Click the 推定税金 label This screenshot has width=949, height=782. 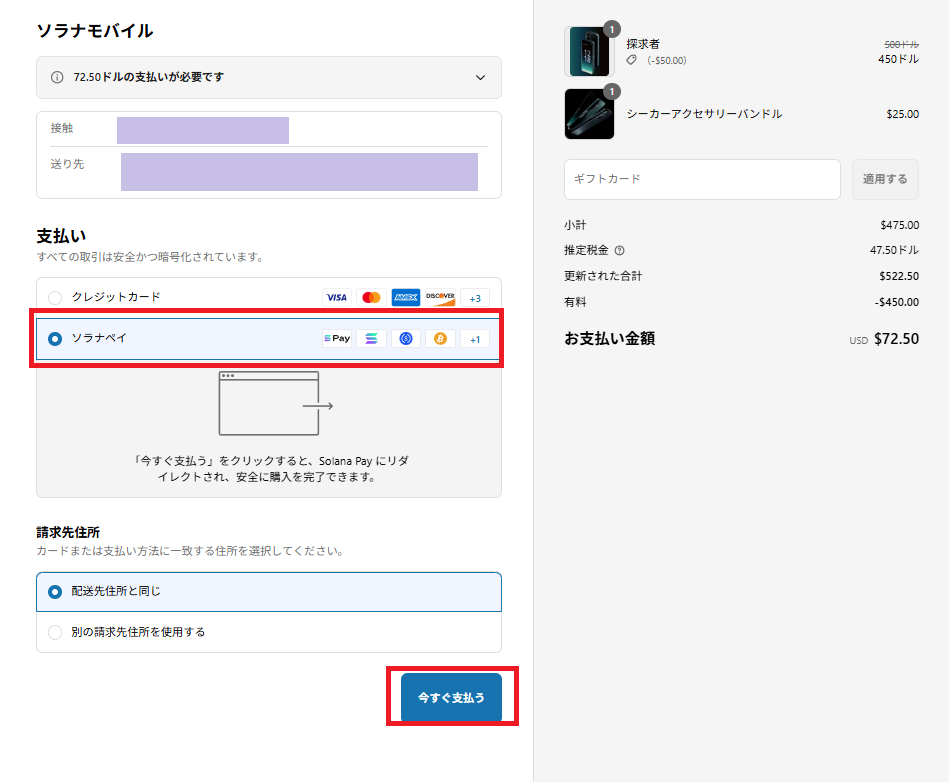pos(586,250)
